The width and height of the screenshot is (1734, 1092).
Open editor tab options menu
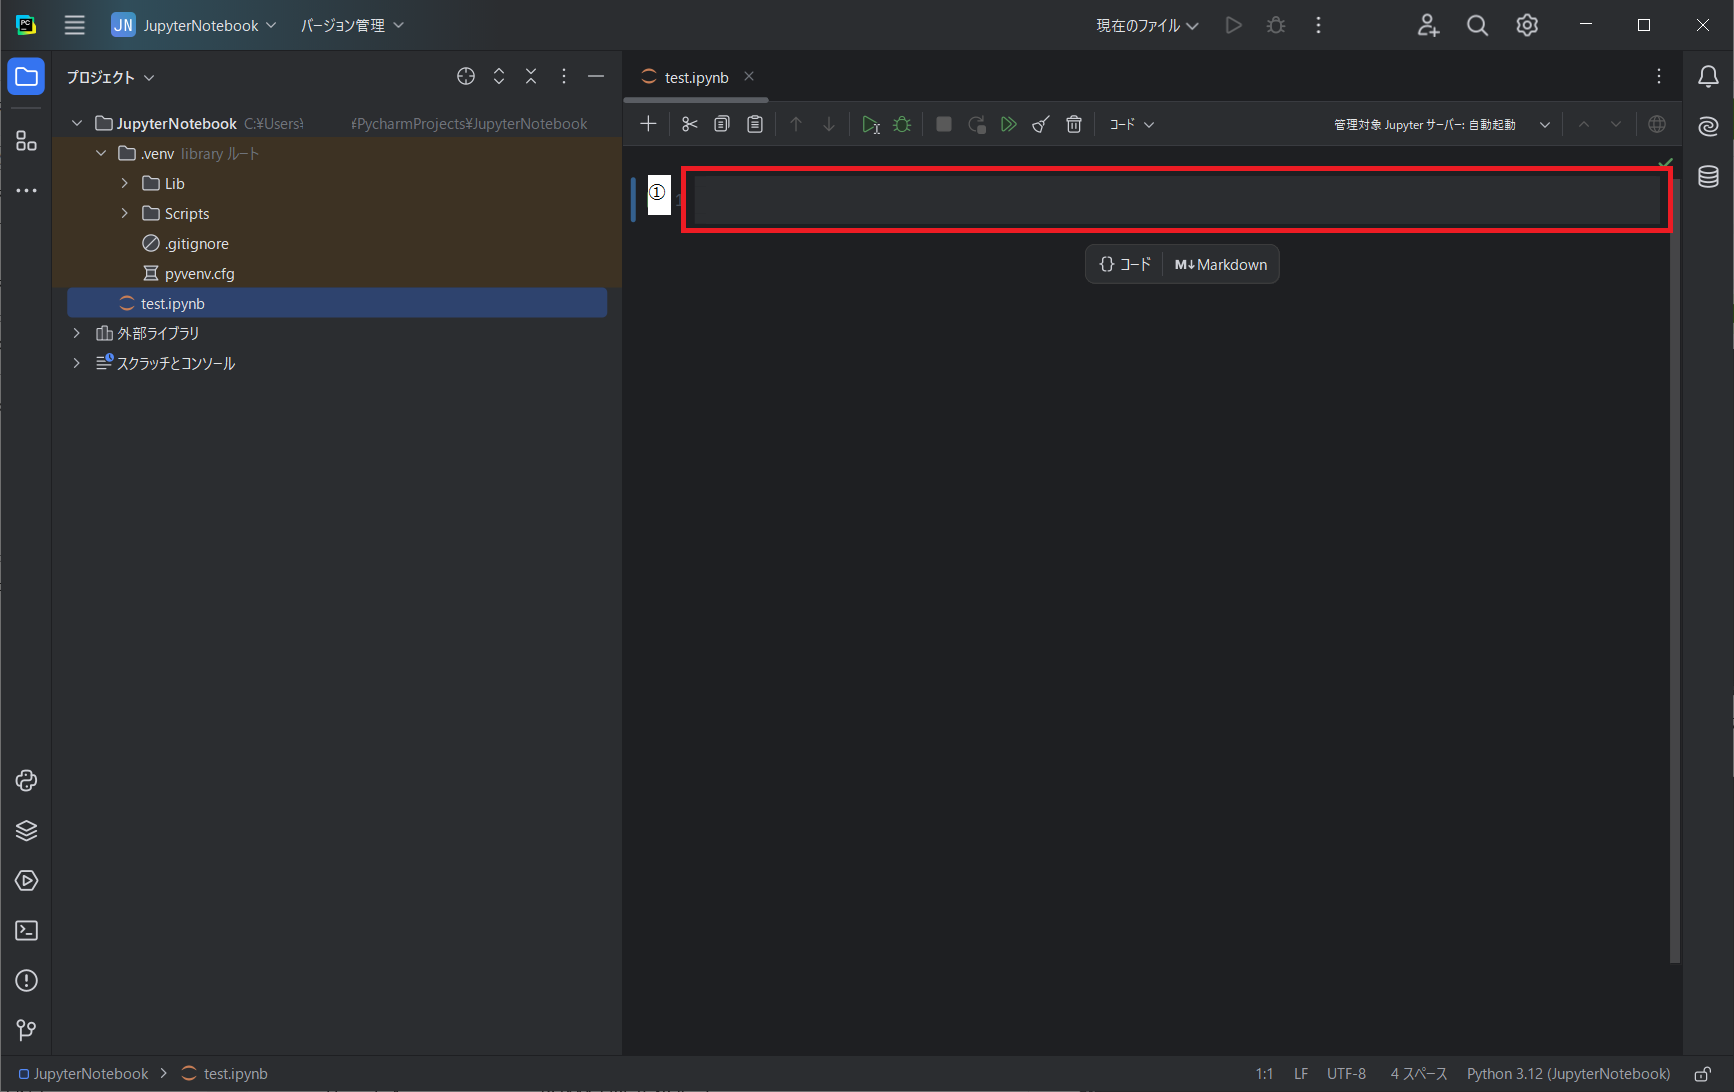point(1659,76)
